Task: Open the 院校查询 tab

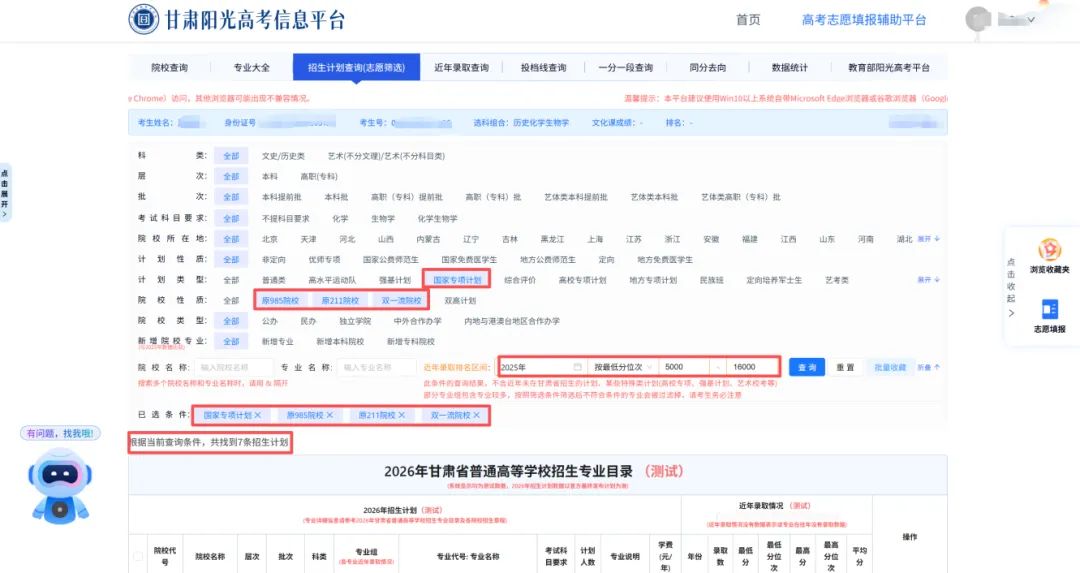Action: point(169,67)
